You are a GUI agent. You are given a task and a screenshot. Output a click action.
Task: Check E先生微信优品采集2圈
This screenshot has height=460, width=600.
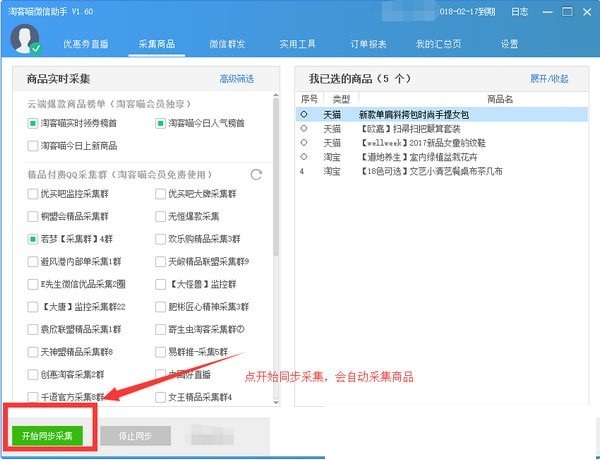[x=33, y=284]
